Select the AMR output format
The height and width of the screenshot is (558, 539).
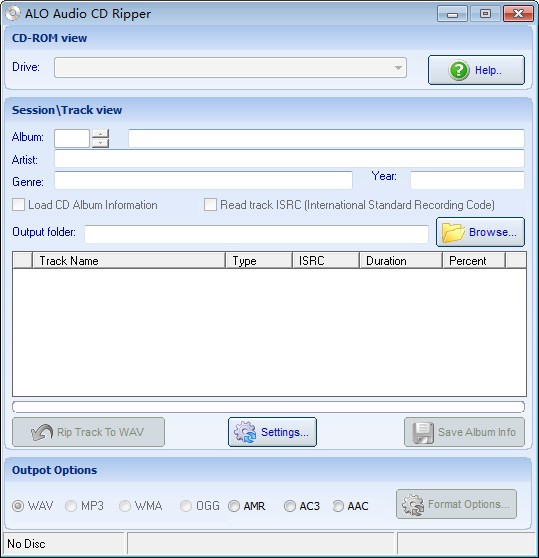pyautogui.click(x=234, y=506)
